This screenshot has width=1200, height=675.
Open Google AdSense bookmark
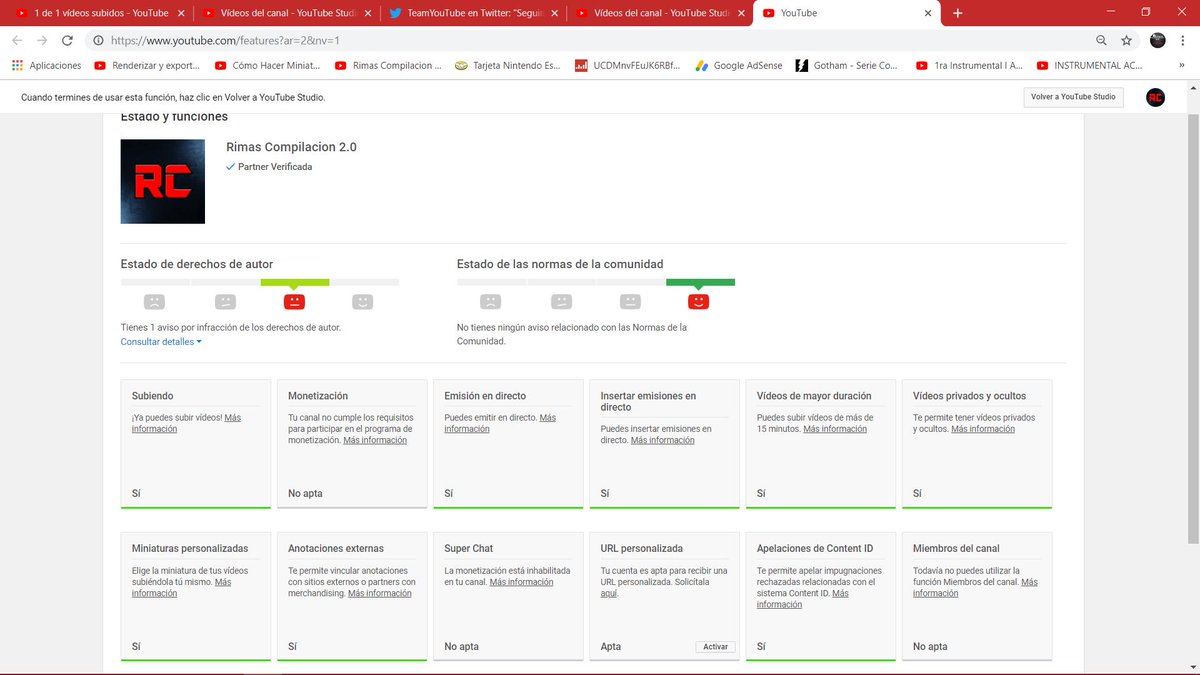739,66
